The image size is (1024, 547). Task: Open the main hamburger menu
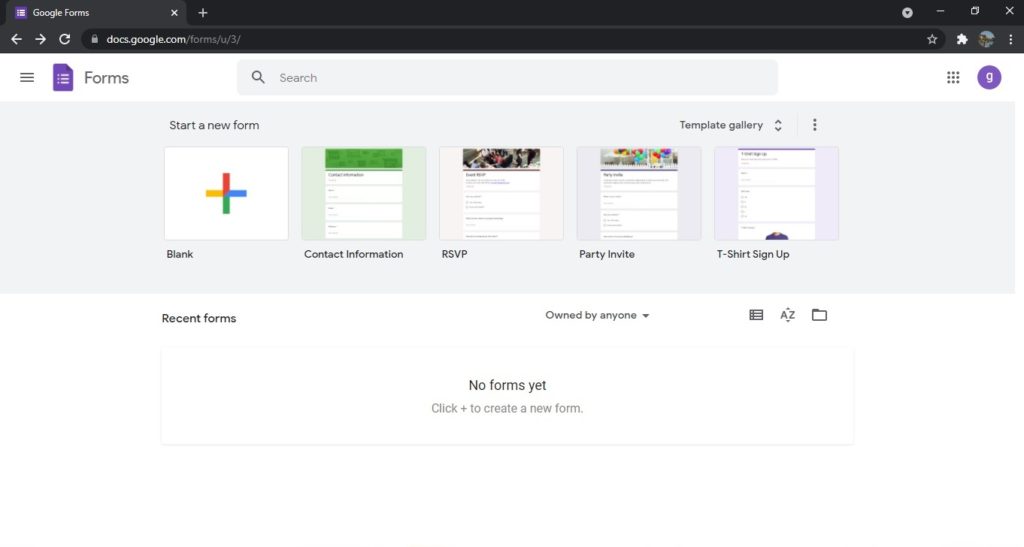coord(27,78)
